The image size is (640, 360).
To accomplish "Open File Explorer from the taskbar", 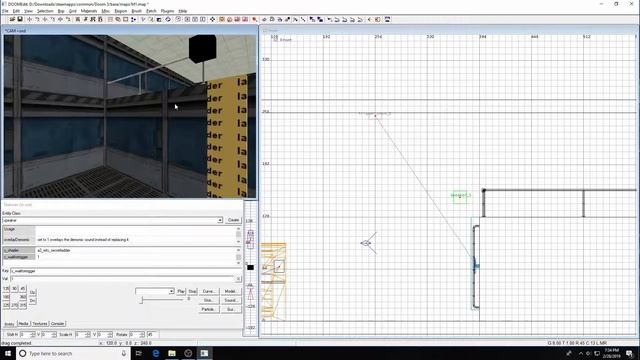I will pos(172,353).
